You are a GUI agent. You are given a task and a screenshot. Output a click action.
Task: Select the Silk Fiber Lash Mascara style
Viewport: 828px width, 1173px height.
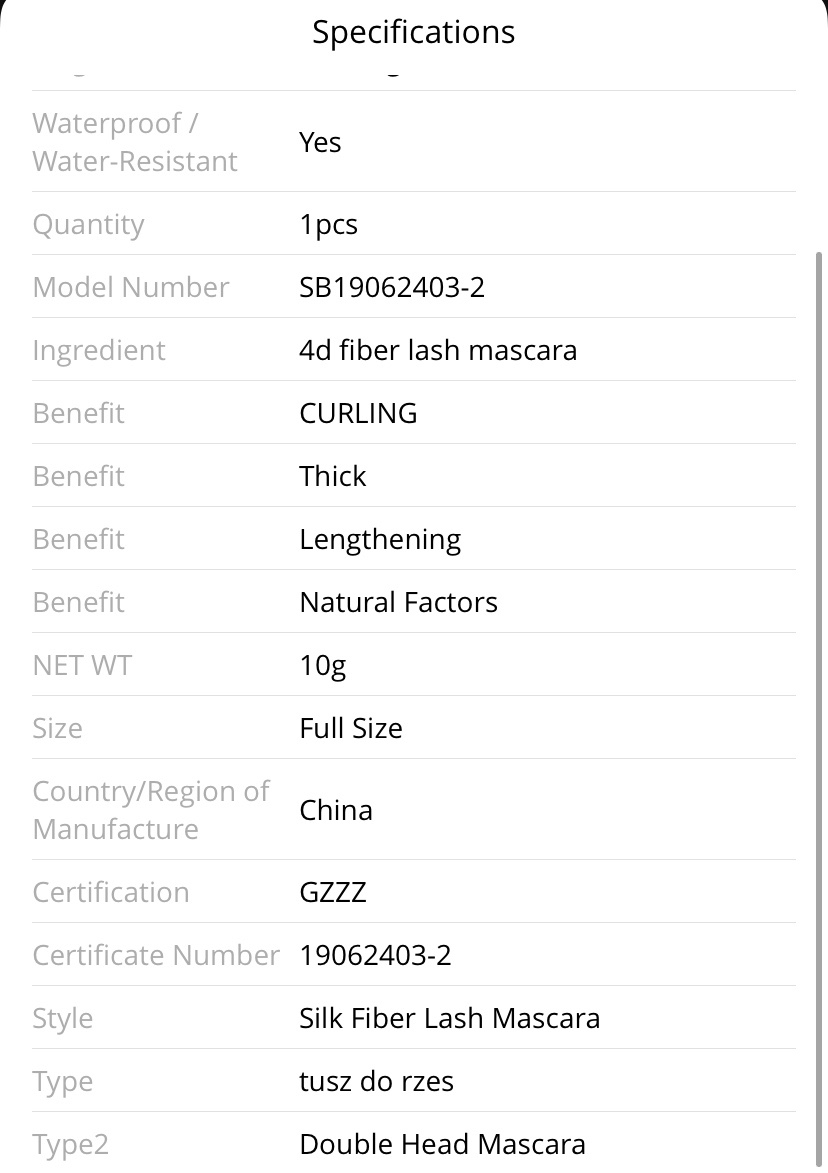pos(450,1018)
